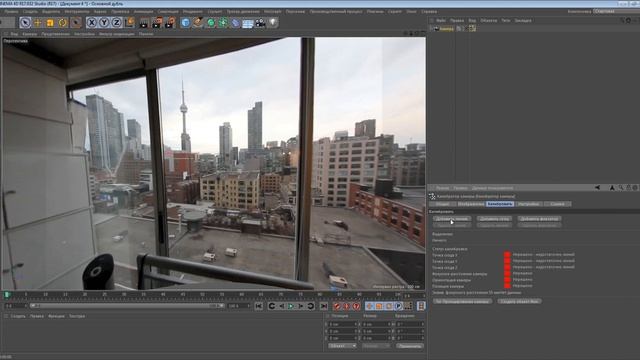
Task: Select the live selection arrow tool
Action: click(25, 22)
